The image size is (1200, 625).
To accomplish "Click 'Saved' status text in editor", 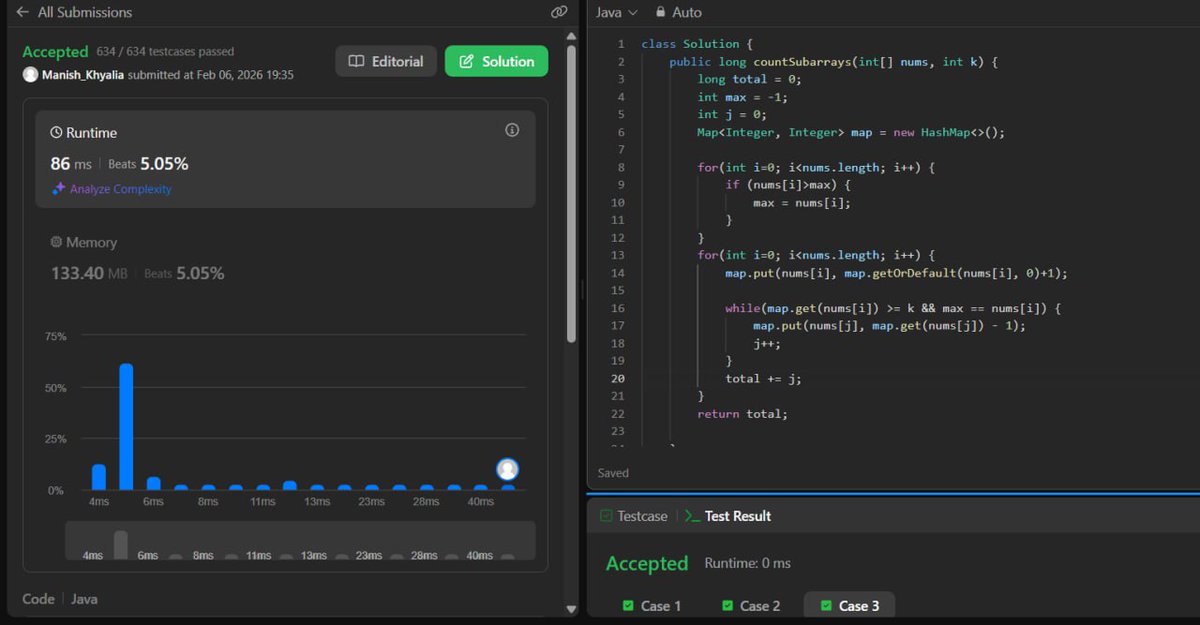I will (613, 473).
